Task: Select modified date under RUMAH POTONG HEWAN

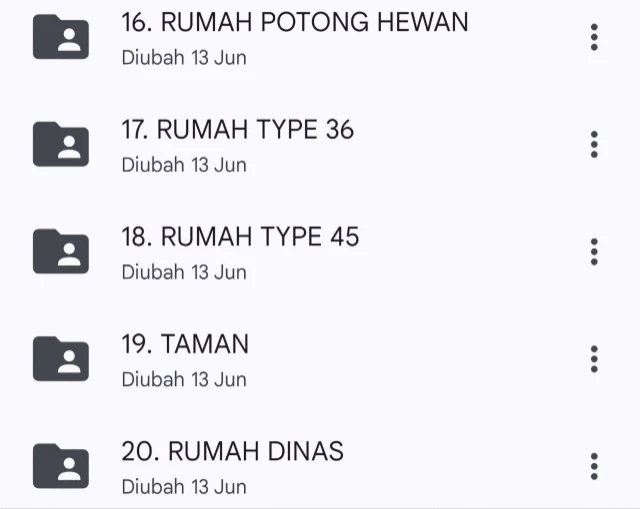Action: [x=184, y=57]
